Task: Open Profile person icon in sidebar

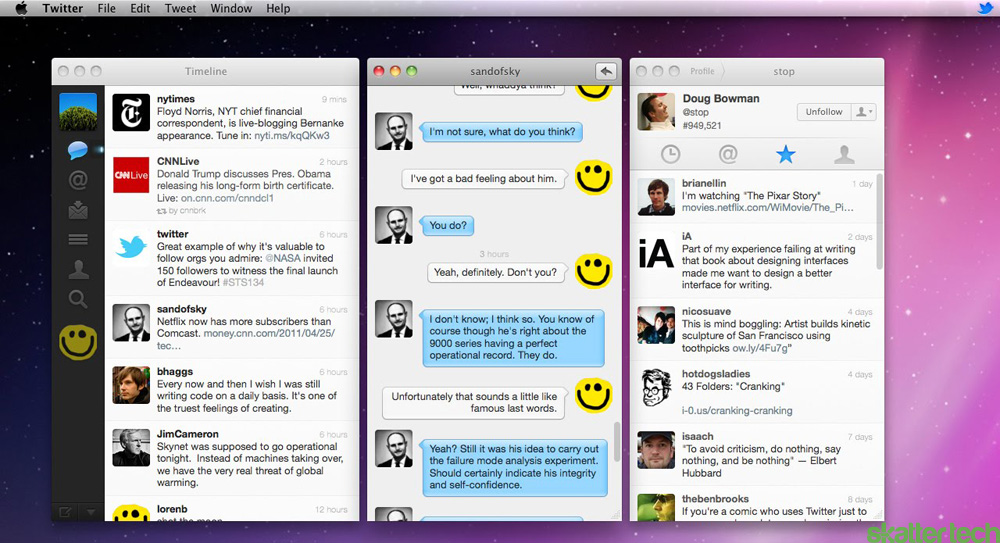Action: [x=78, y=269]
